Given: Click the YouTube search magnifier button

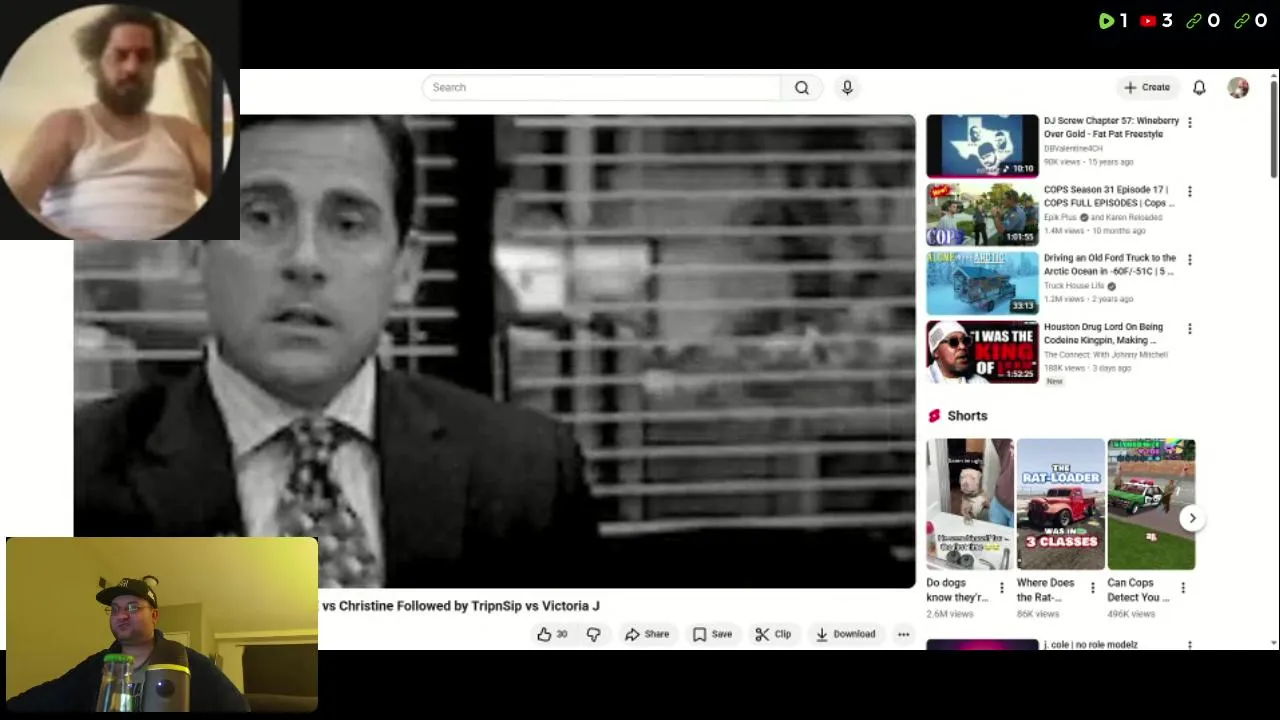Looking at the screenshot, I should click(801, 88).
